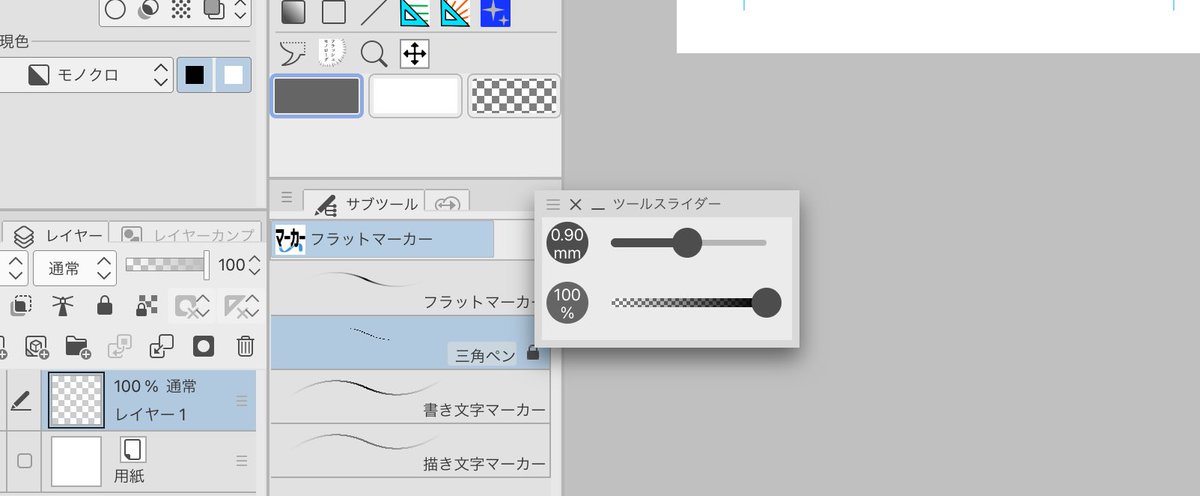Click the layer opacity slider bar
The width and height of the screenshot is (1200, 496).
pos(167,265)
